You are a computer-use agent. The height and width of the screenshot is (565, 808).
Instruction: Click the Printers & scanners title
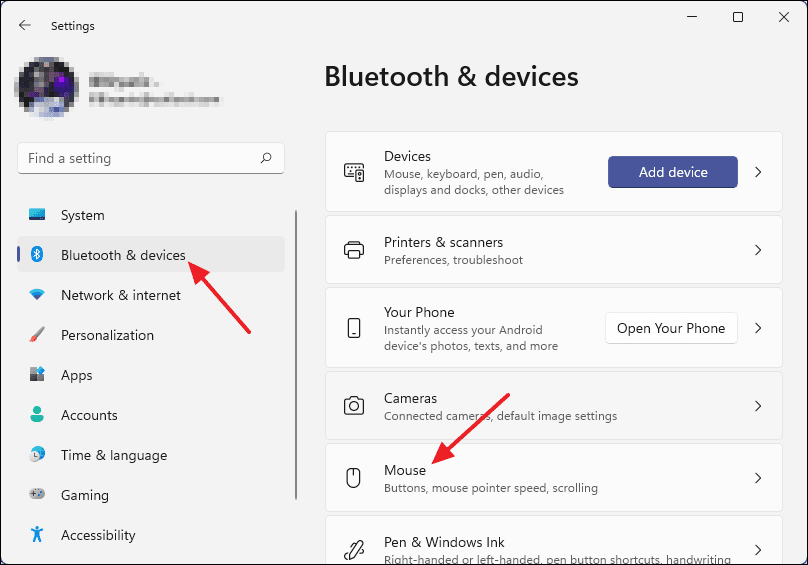pyautogui.click(x=443, y=242)
